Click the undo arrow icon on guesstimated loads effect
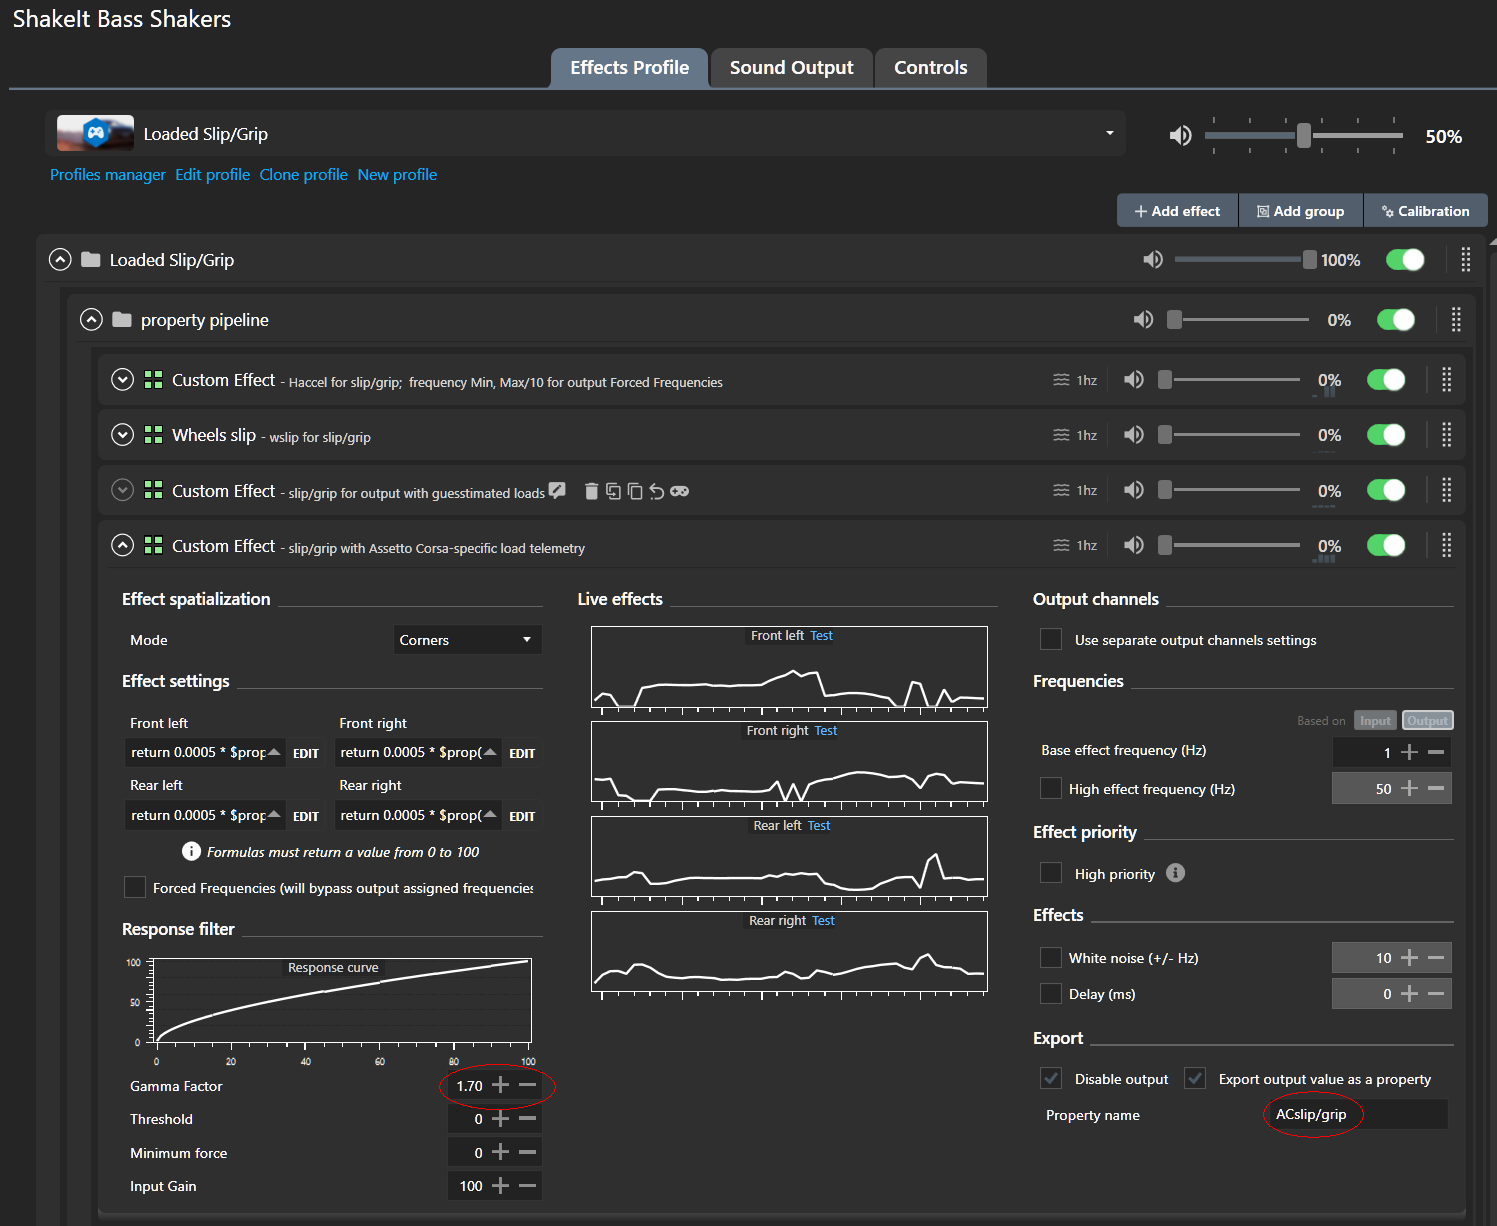The height and width of the screenshot is (1226, 1497). tap(657, 491)
